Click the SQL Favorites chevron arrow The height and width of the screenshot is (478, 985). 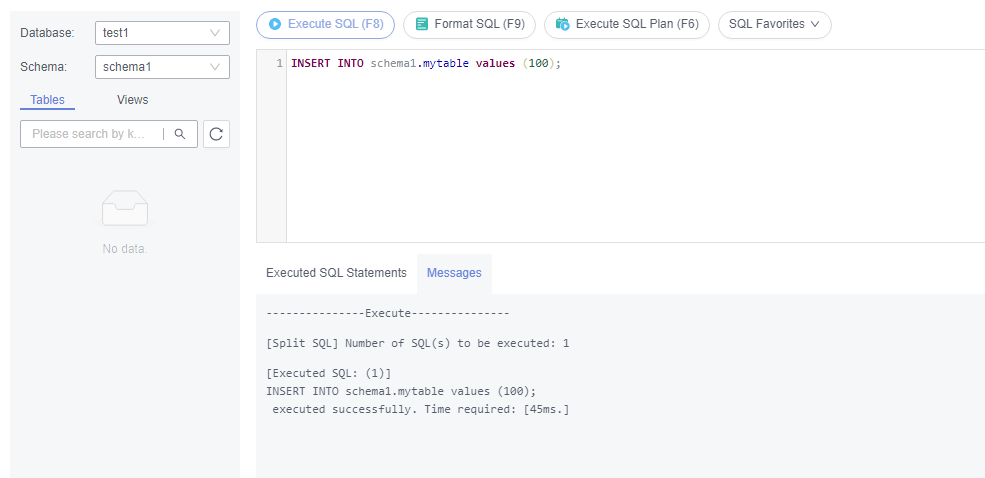pos(815,24)
